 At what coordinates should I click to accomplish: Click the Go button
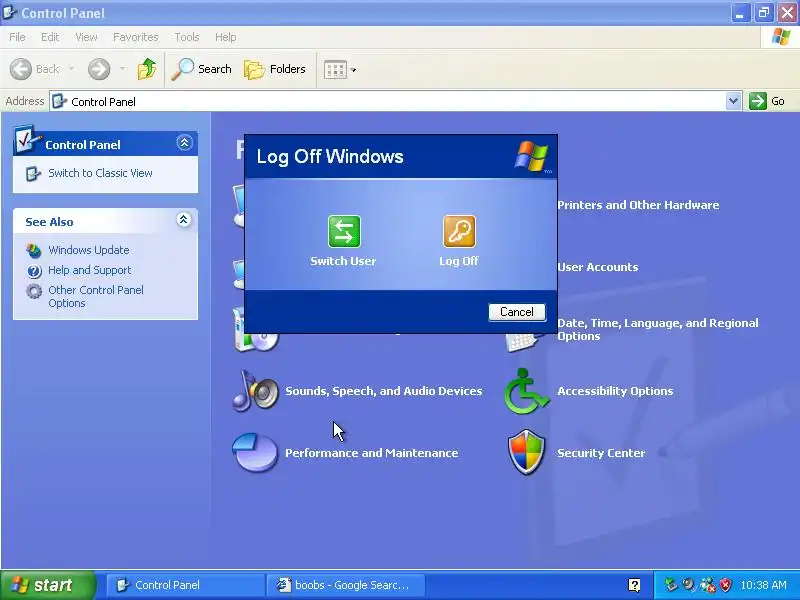click(767, 101)
